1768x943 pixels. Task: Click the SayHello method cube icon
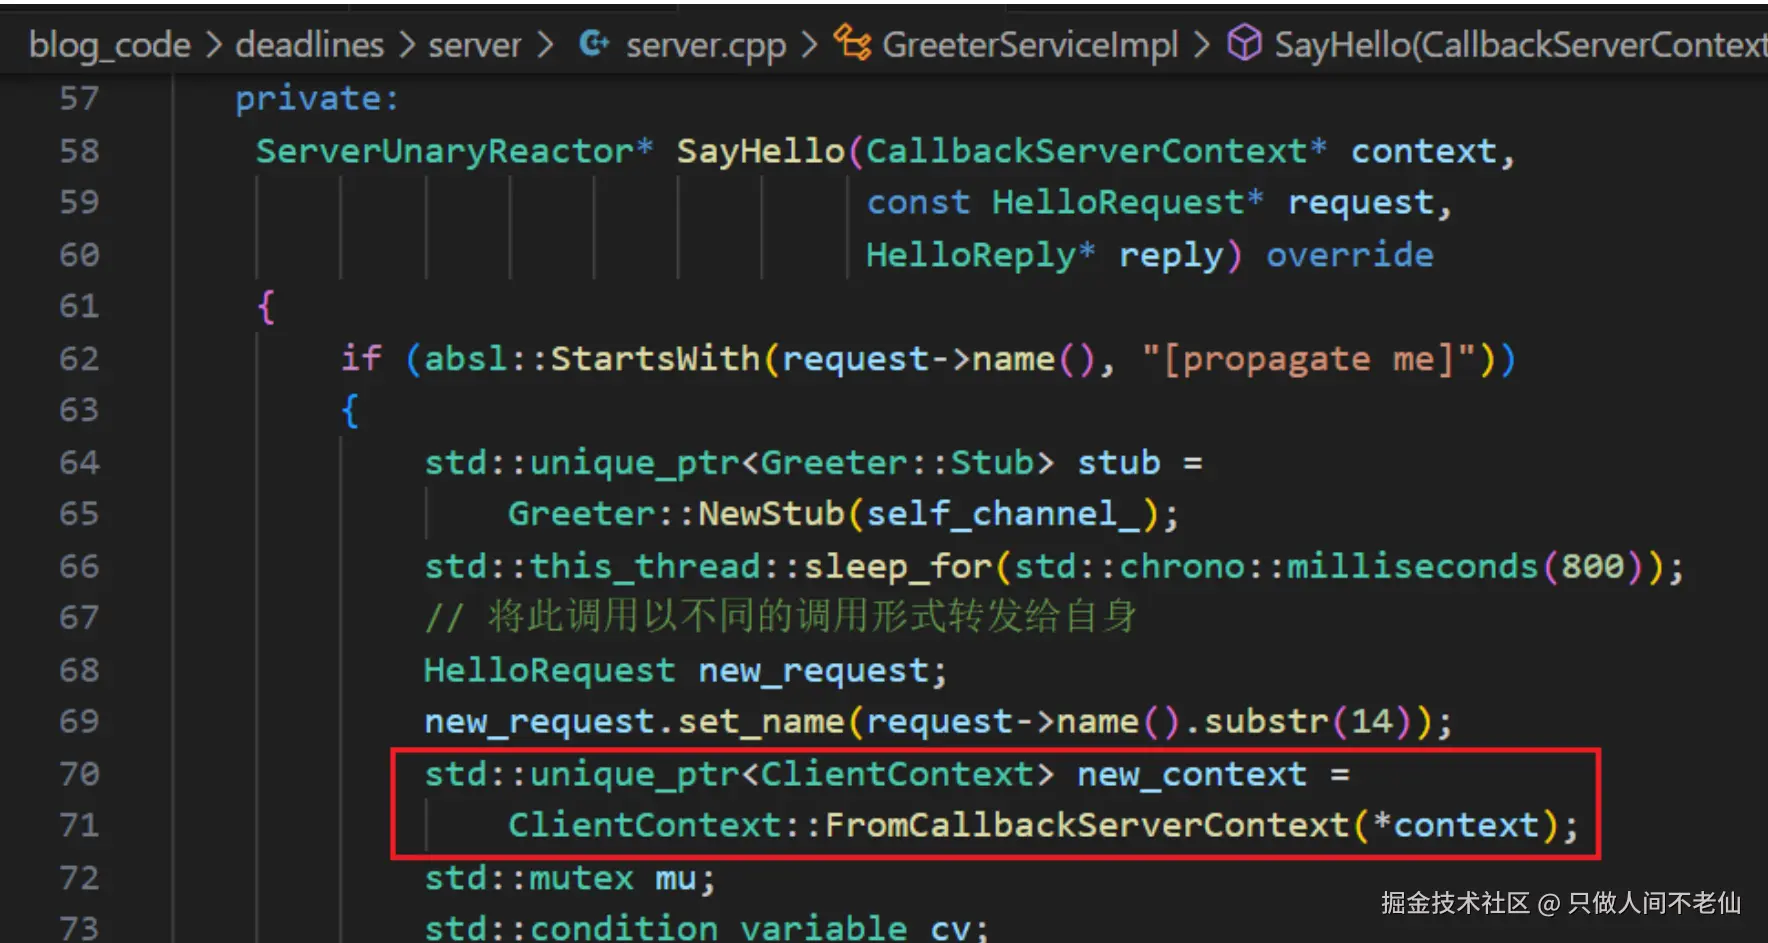pyautogui.click(x=1244, y=44)
